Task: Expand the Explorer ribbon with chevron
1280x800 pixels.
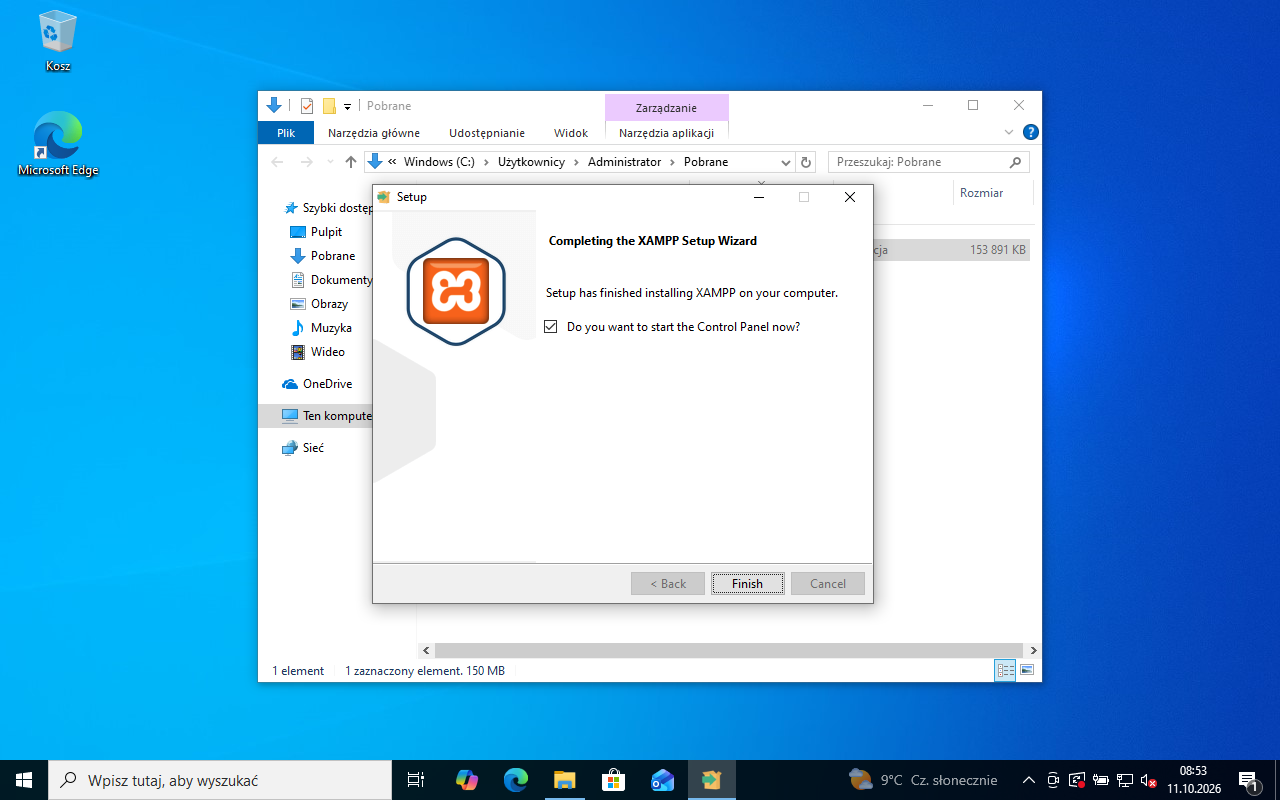Action: click(x=1009, y=132)
